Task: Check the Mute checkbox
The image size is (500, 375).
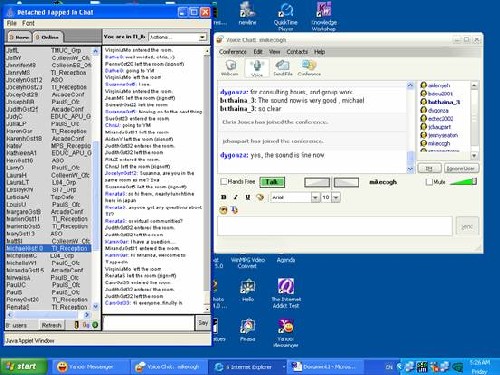Action: click(429, 182)
